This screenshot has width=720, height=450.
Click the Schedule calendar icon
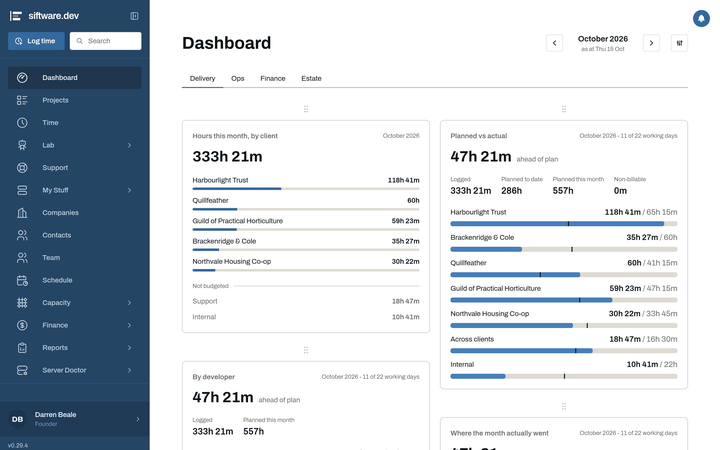tap(22, 280)
